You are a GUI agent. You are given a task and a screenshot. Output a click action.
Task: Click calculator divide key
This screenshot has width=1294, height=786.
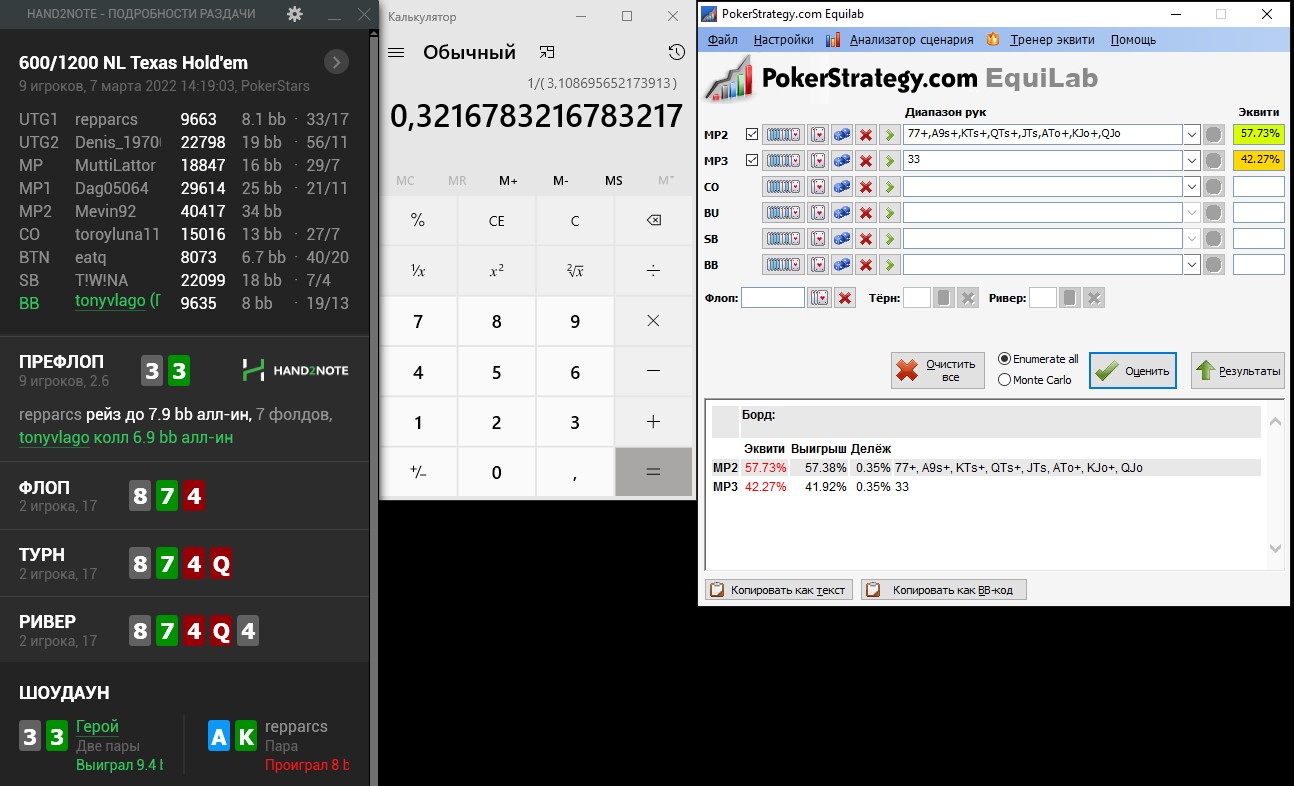pos(653,271)
